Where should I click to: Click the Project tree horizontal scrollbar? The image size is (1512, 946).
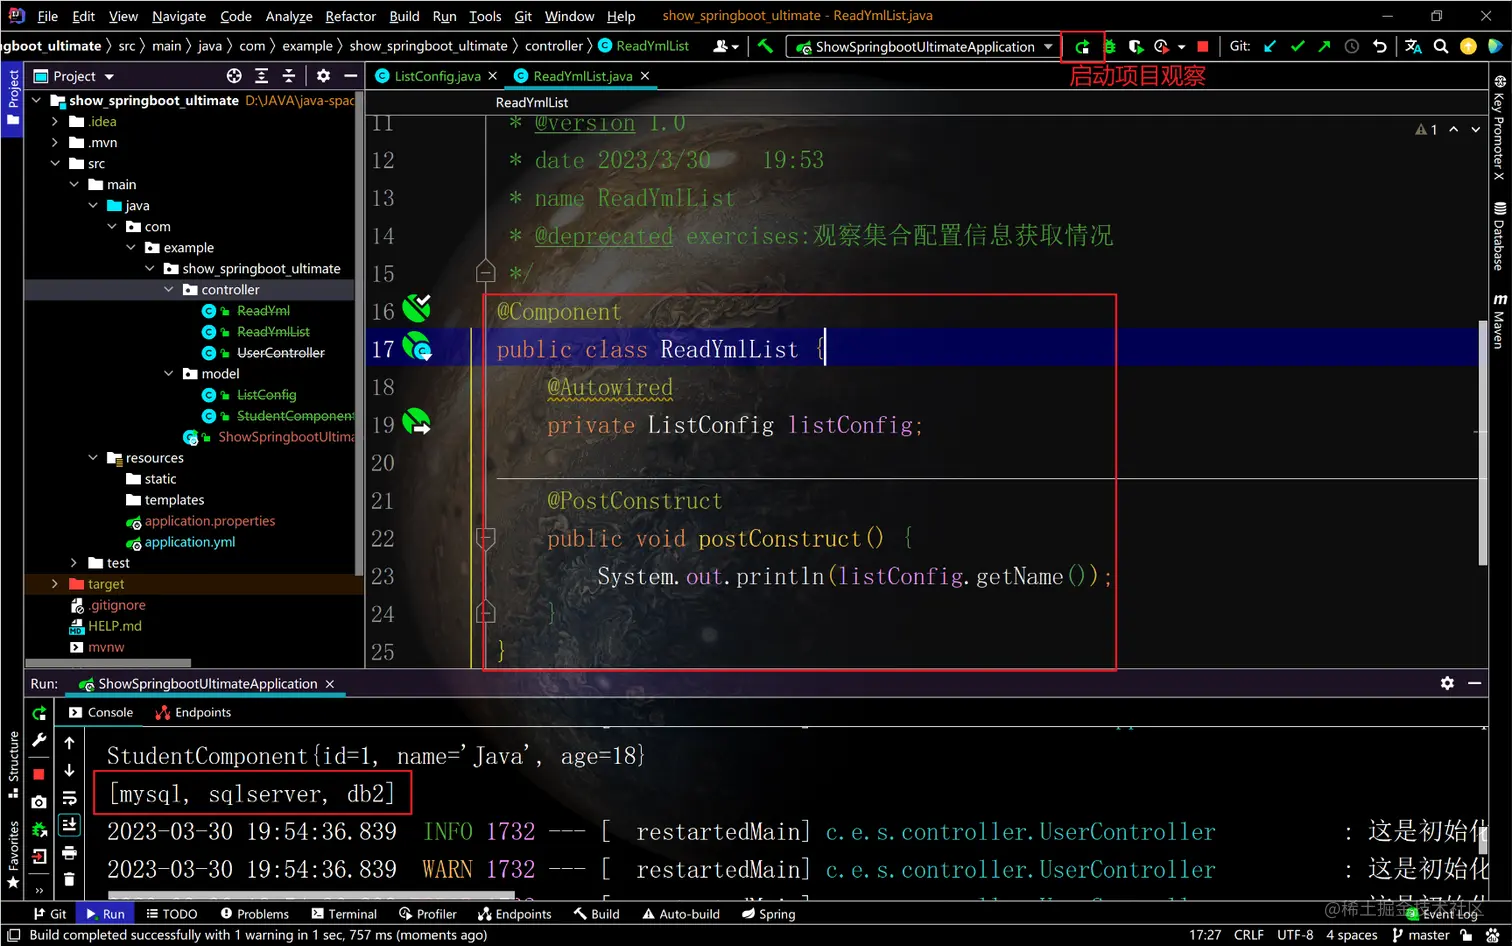[x=108, y=662]
